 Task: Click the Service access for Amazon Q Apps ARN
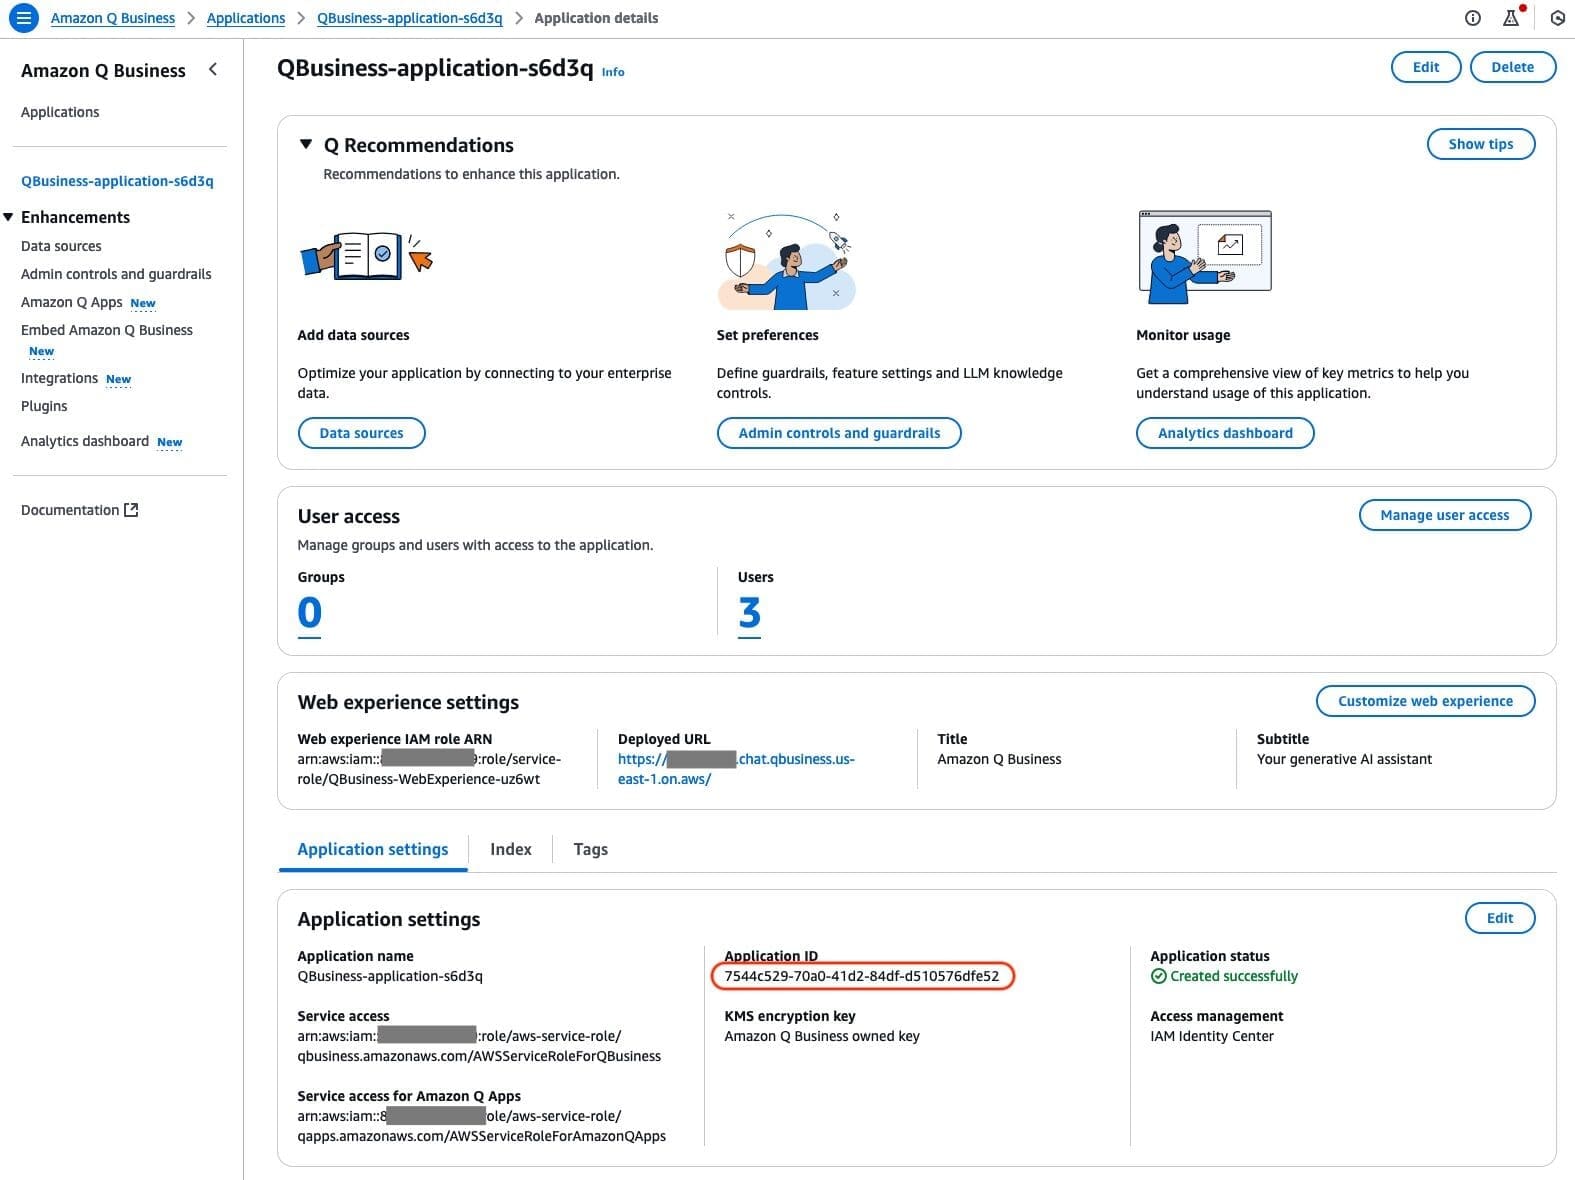[482, 1126]
